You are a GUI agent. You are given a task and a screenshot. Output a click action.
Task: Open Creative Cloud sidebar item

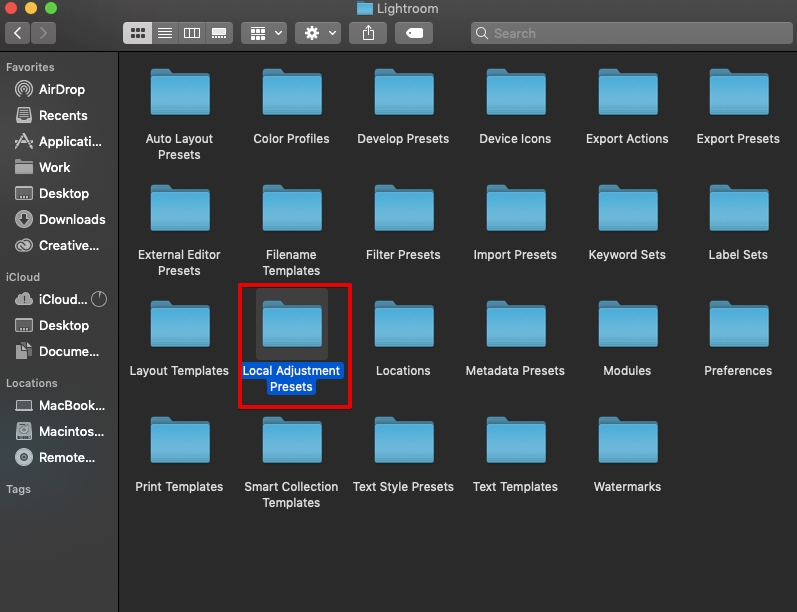point(59,246)
